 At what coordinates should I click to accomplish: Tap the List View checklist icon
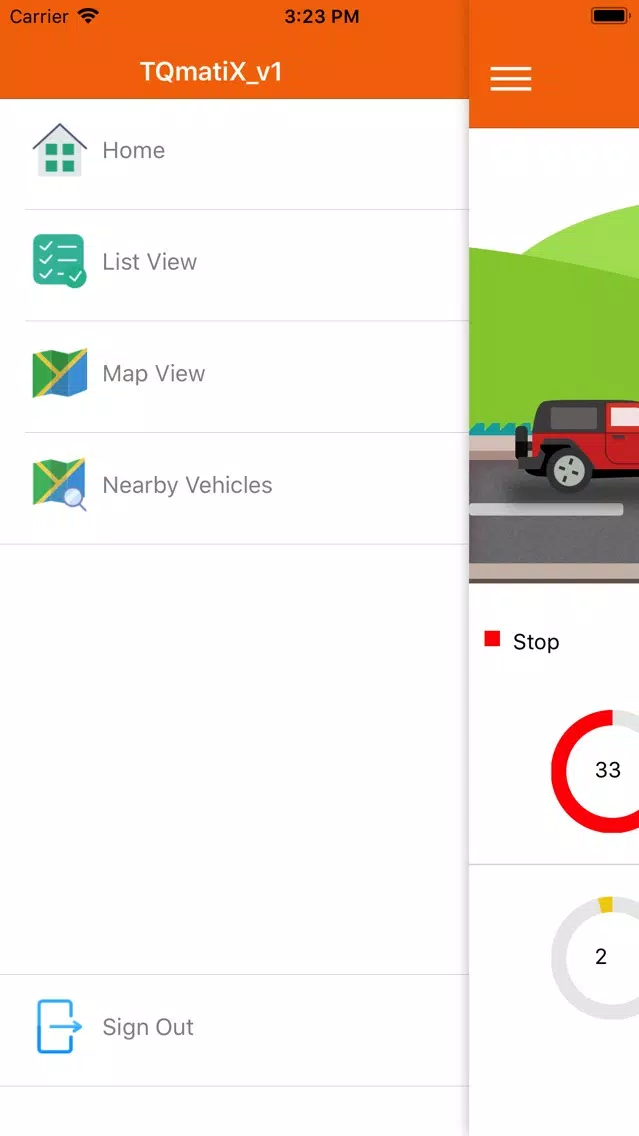pyautogui.click(x=59, y=261)
